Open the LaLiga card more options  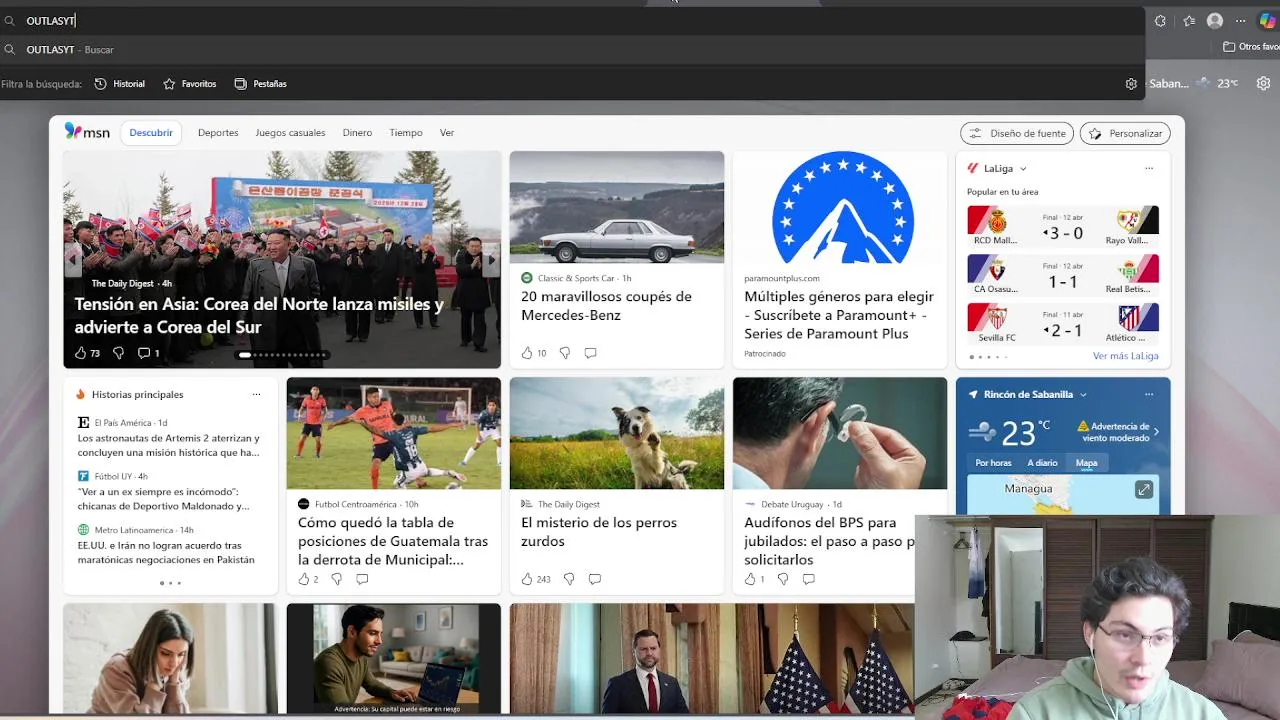[1149, 168]
